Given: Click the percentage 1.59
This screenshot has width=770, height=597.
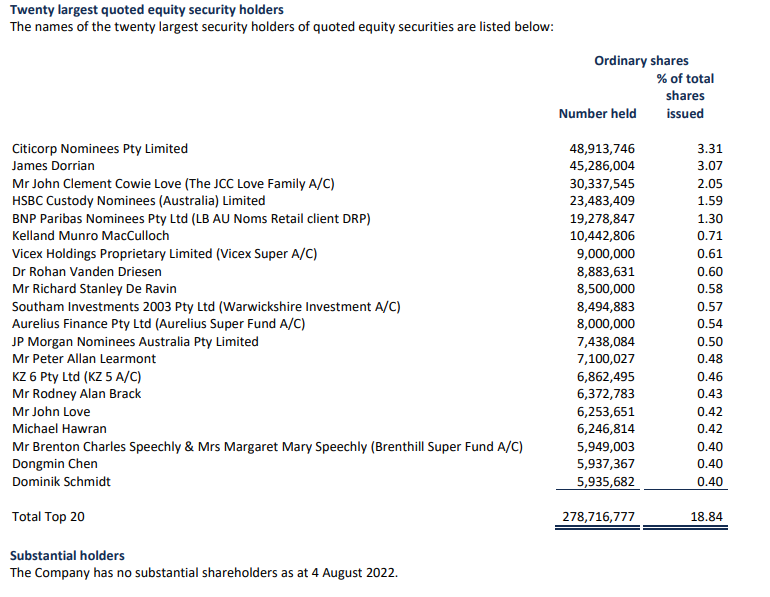Looking at the screenshot, I should (x=710, y=201).
